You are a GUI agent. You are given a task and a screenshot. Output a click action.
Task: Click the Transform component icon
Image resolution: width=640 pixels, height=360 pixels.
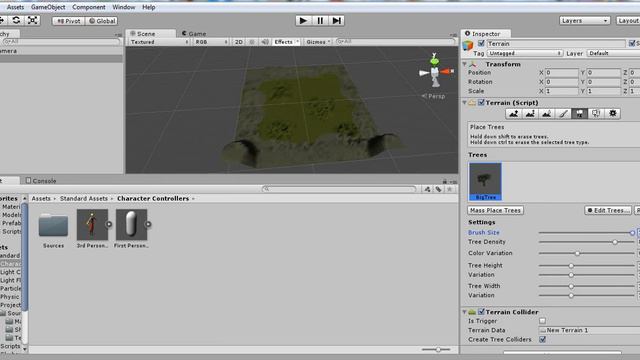(473, 64)
